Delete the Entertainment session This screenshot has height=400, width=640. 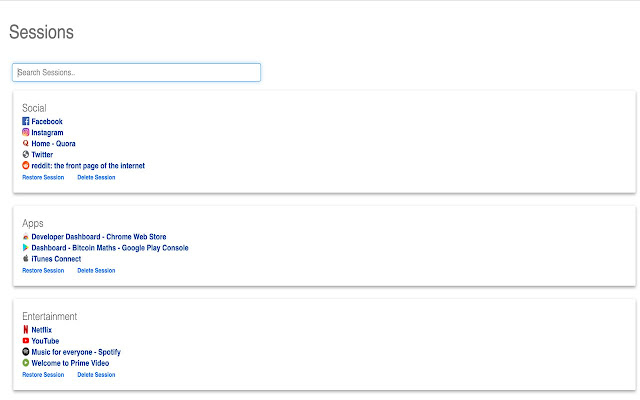pos(96,375)
